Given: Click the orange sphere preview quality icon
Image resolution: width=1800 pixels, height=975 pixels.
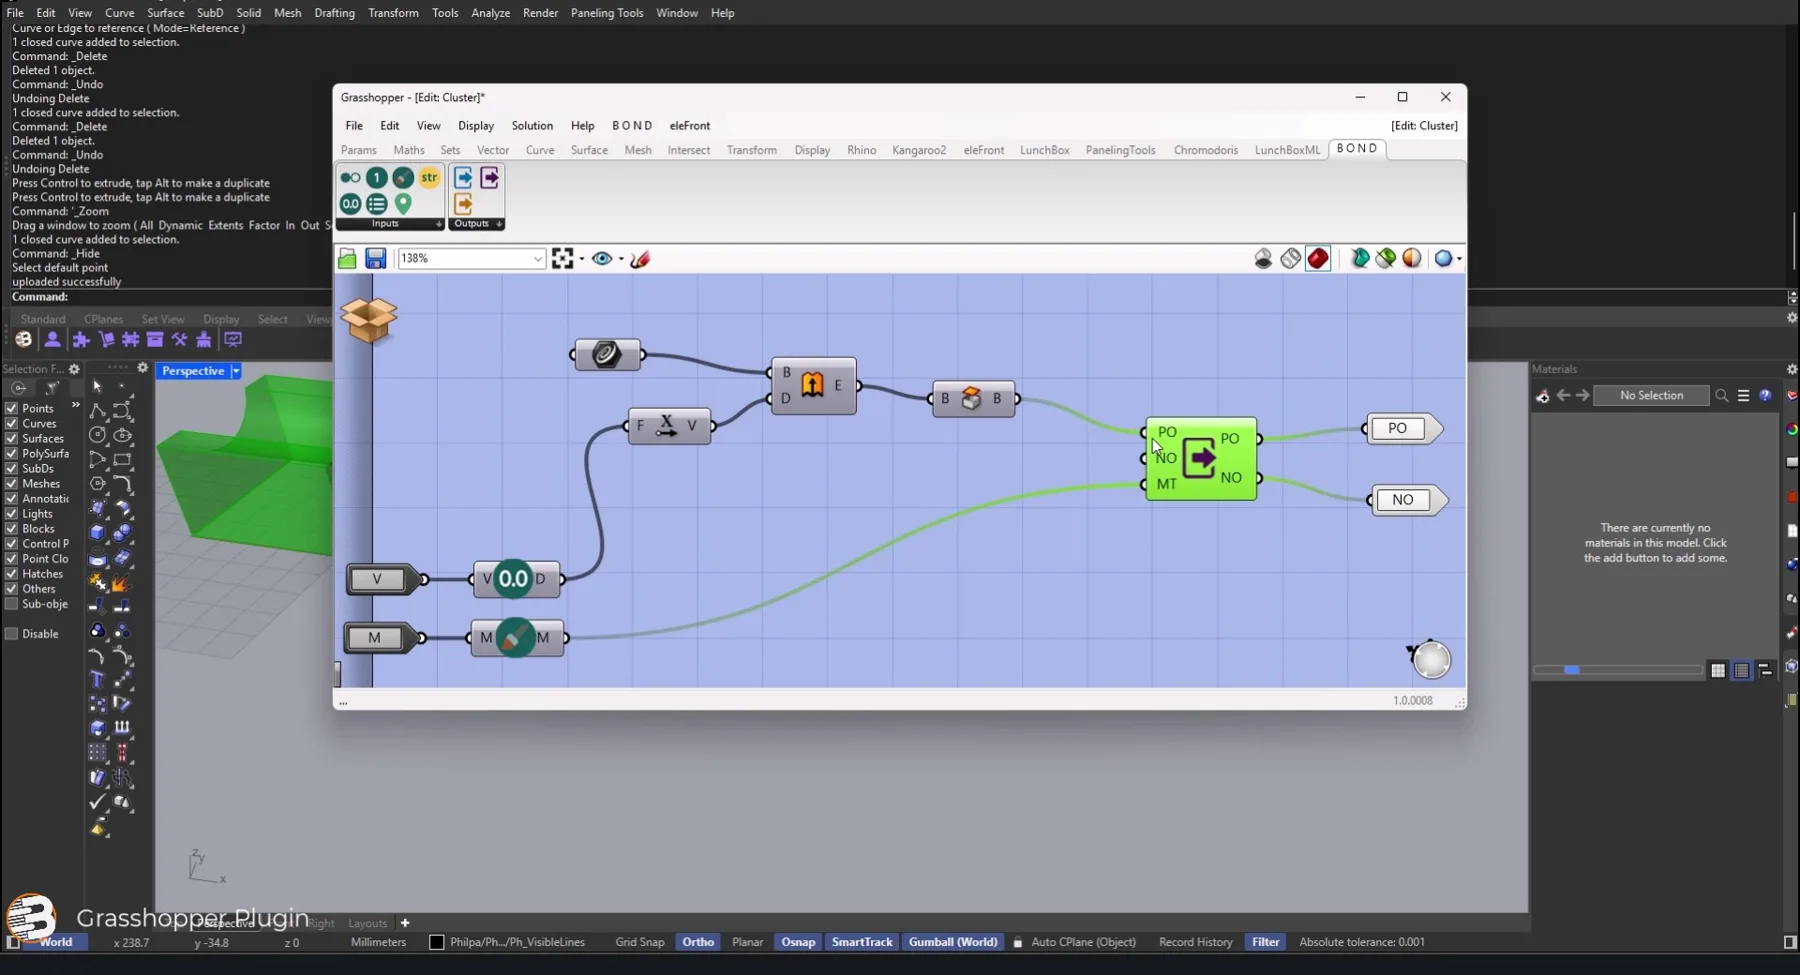Looking at the screenshot, I should coord(1411,259).
